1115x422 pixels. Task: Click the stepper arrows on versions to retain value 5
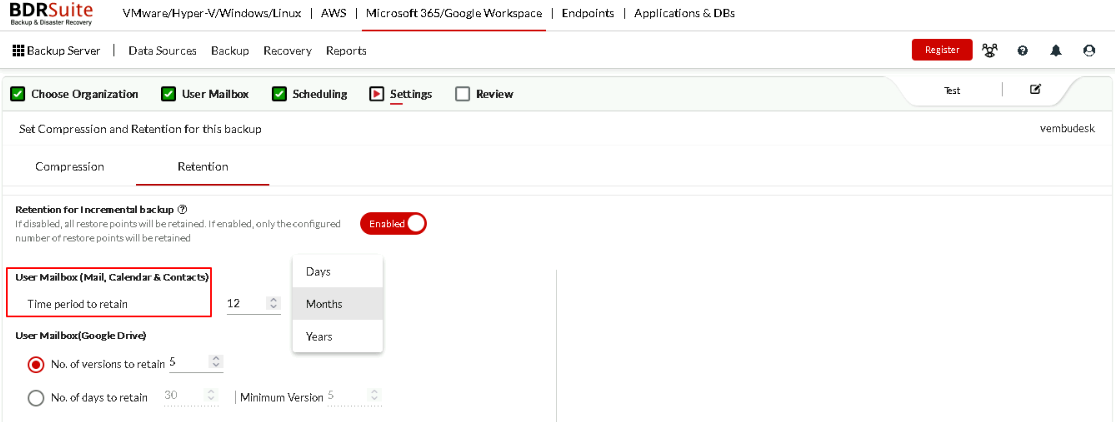pyautogui.click(x=217, y=362)
